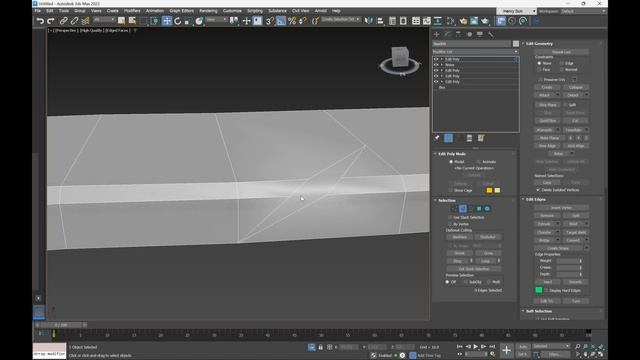
Task: Open the Workspace dropdown at top right
Action: click(584, 11)
